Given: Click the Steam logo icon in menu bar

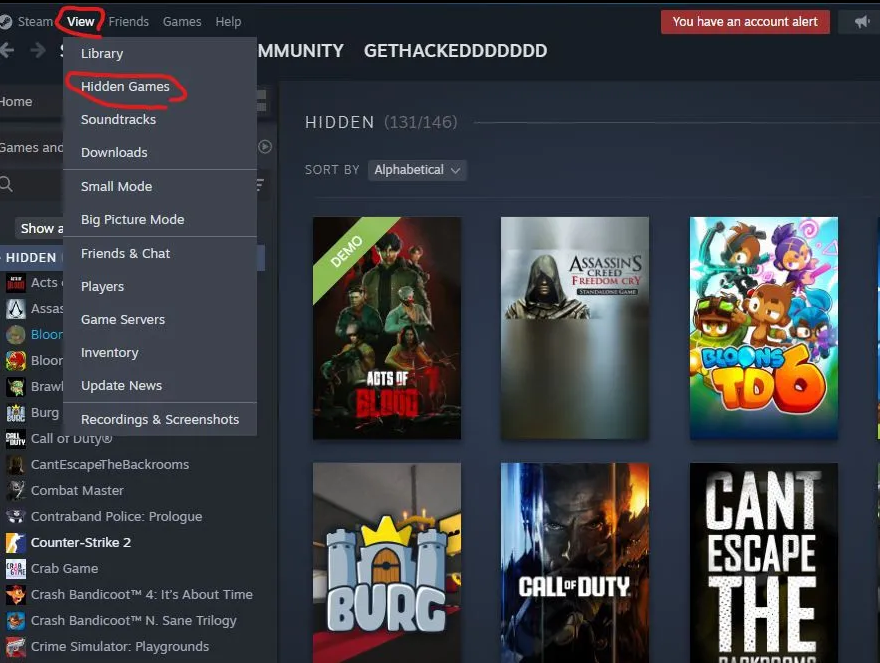Looking at the screenshot, I should [6, 22].
